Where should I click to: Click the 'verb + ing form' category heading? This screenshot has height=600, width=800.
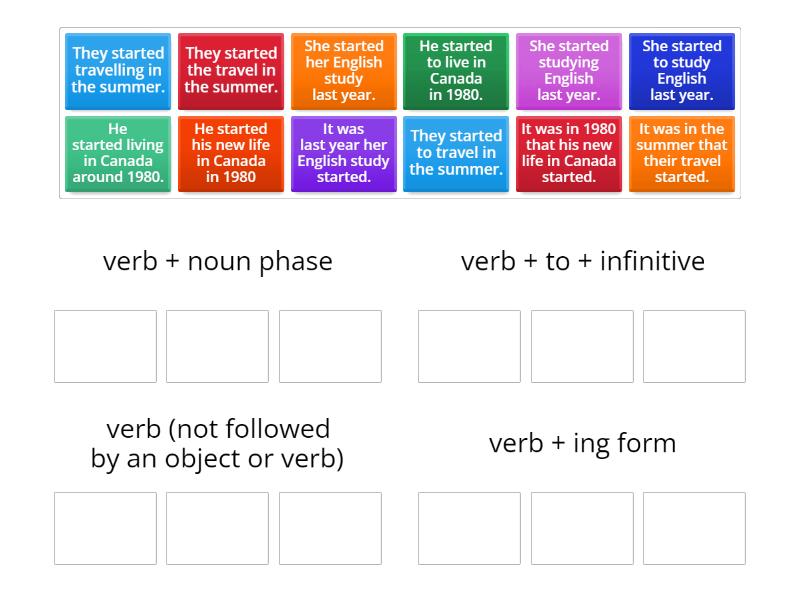coord(581,443)
